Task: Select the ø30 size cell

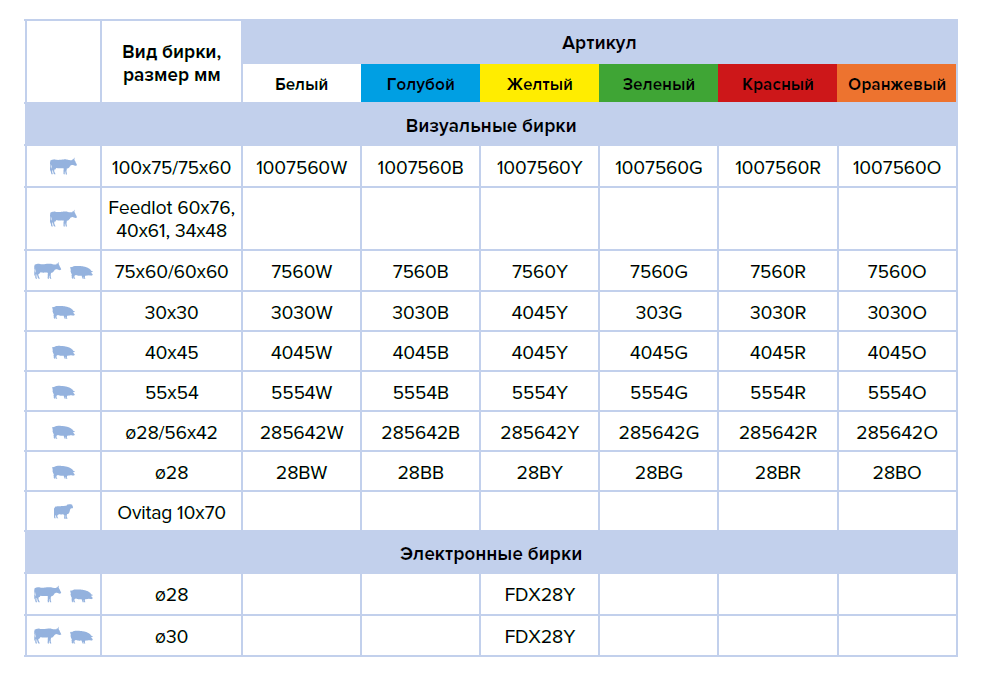Action: 171,637
